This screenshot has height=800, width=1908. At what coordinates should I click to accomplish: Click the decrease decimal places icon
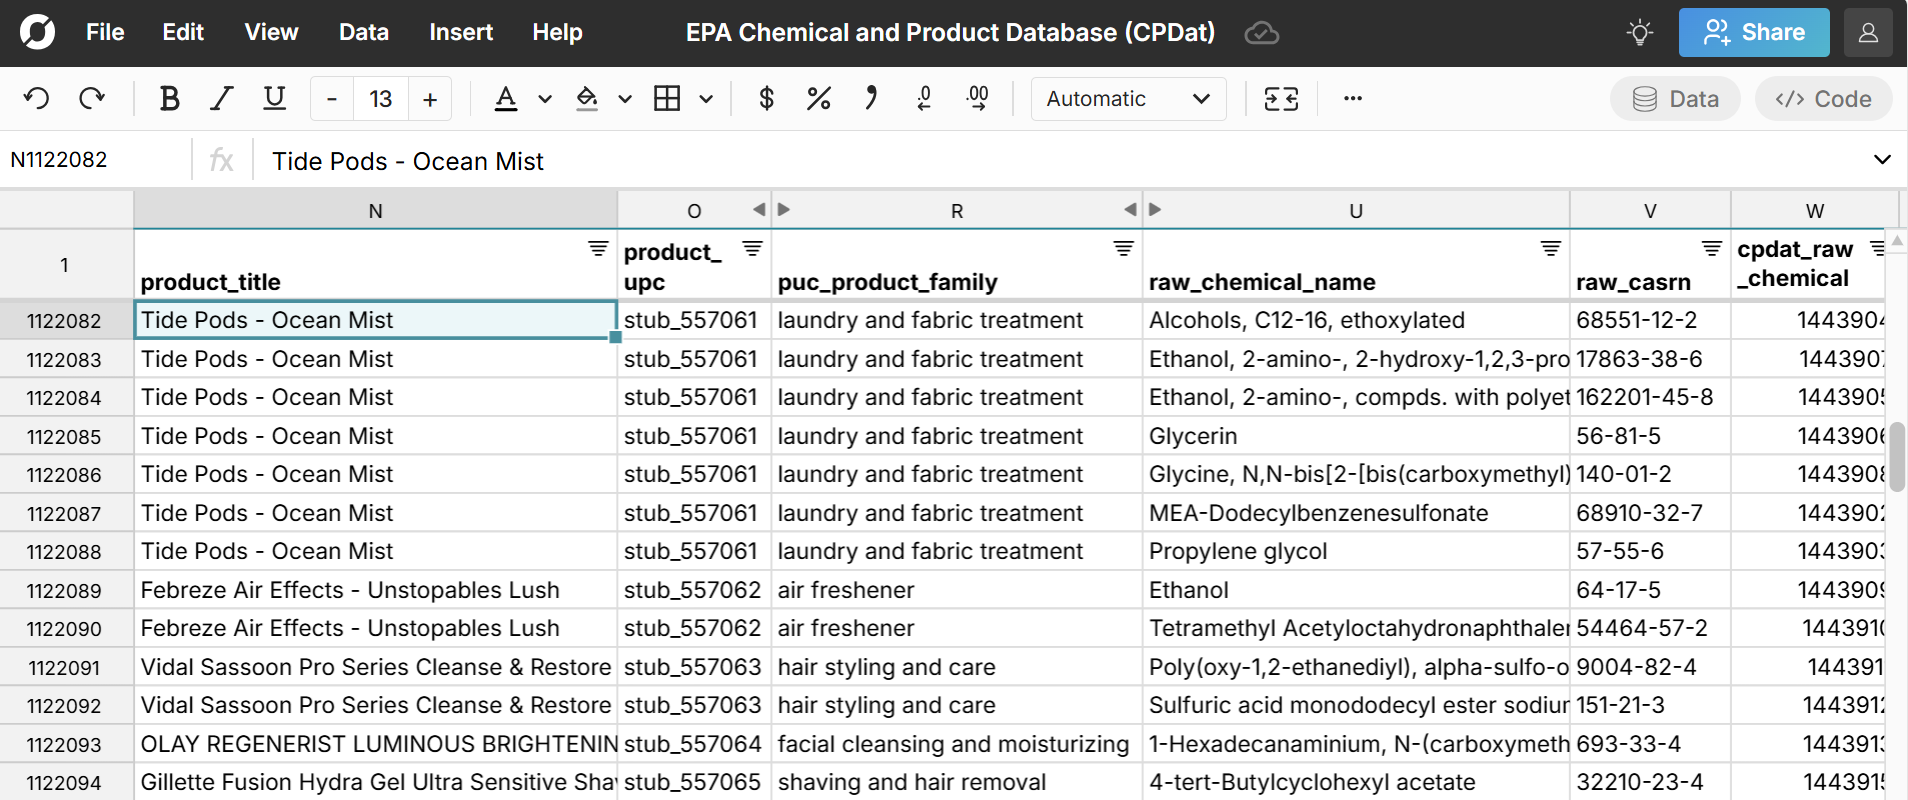click(924, 98)
